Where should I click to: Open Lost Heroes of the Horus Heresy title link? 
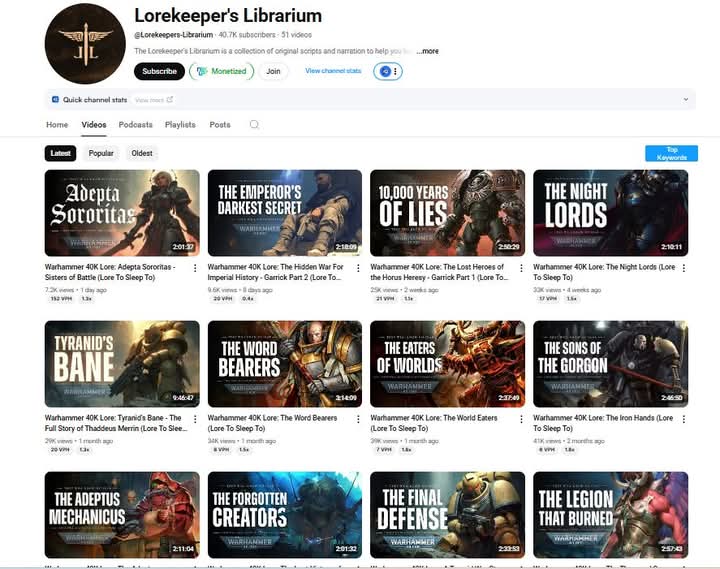click(439, 272)
